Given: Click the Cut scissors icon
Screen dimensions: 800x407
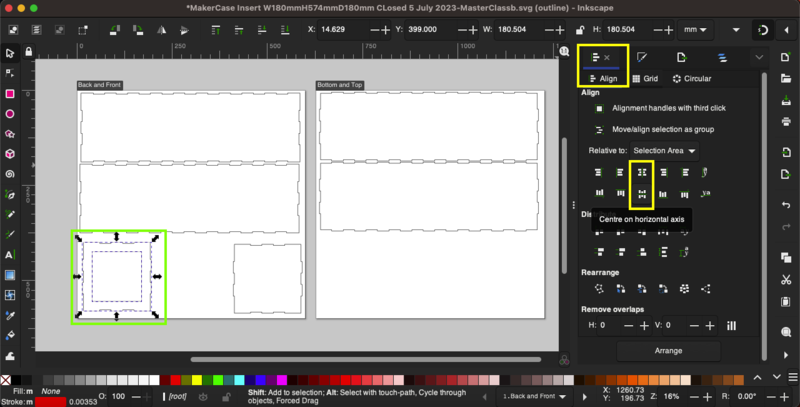Looking at the screenshot, I should 786,279.
